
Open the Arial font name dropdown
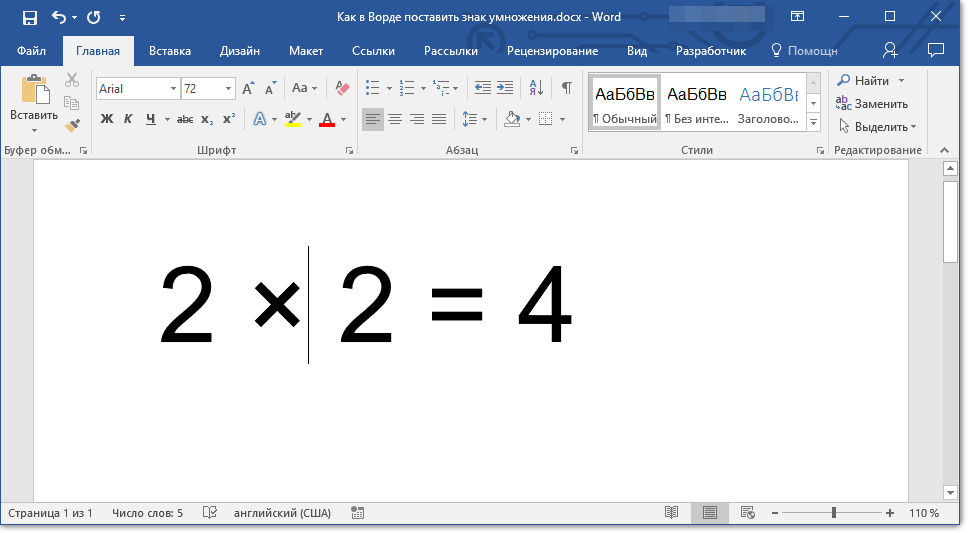click(x=173, y=89)
